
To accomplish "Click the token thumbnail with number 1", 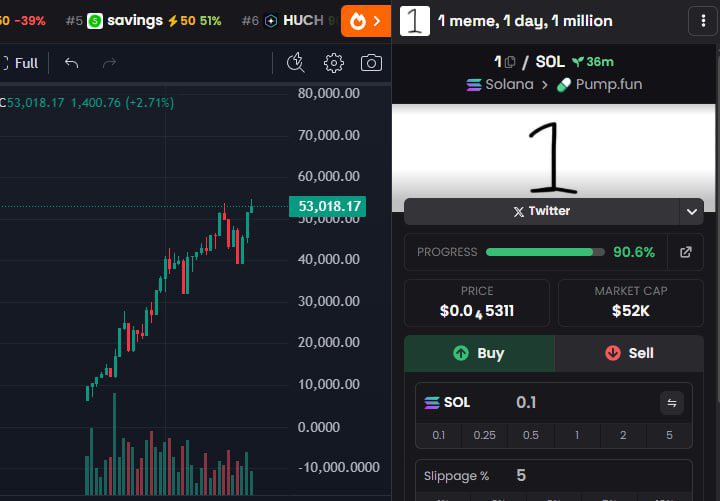I will point(415,21).
